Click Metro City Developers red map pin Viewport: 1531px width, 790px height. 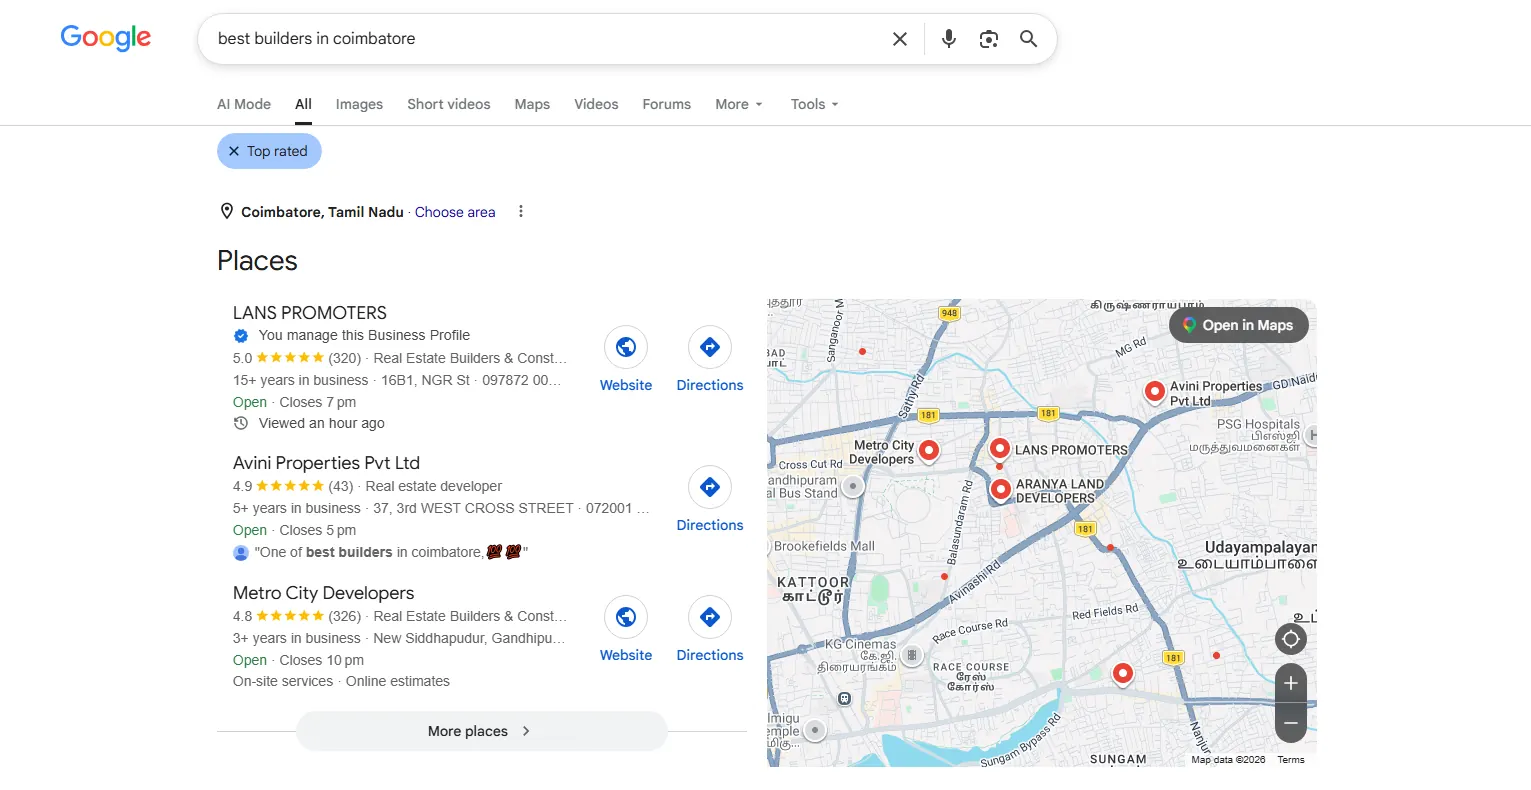click(929, 450)
